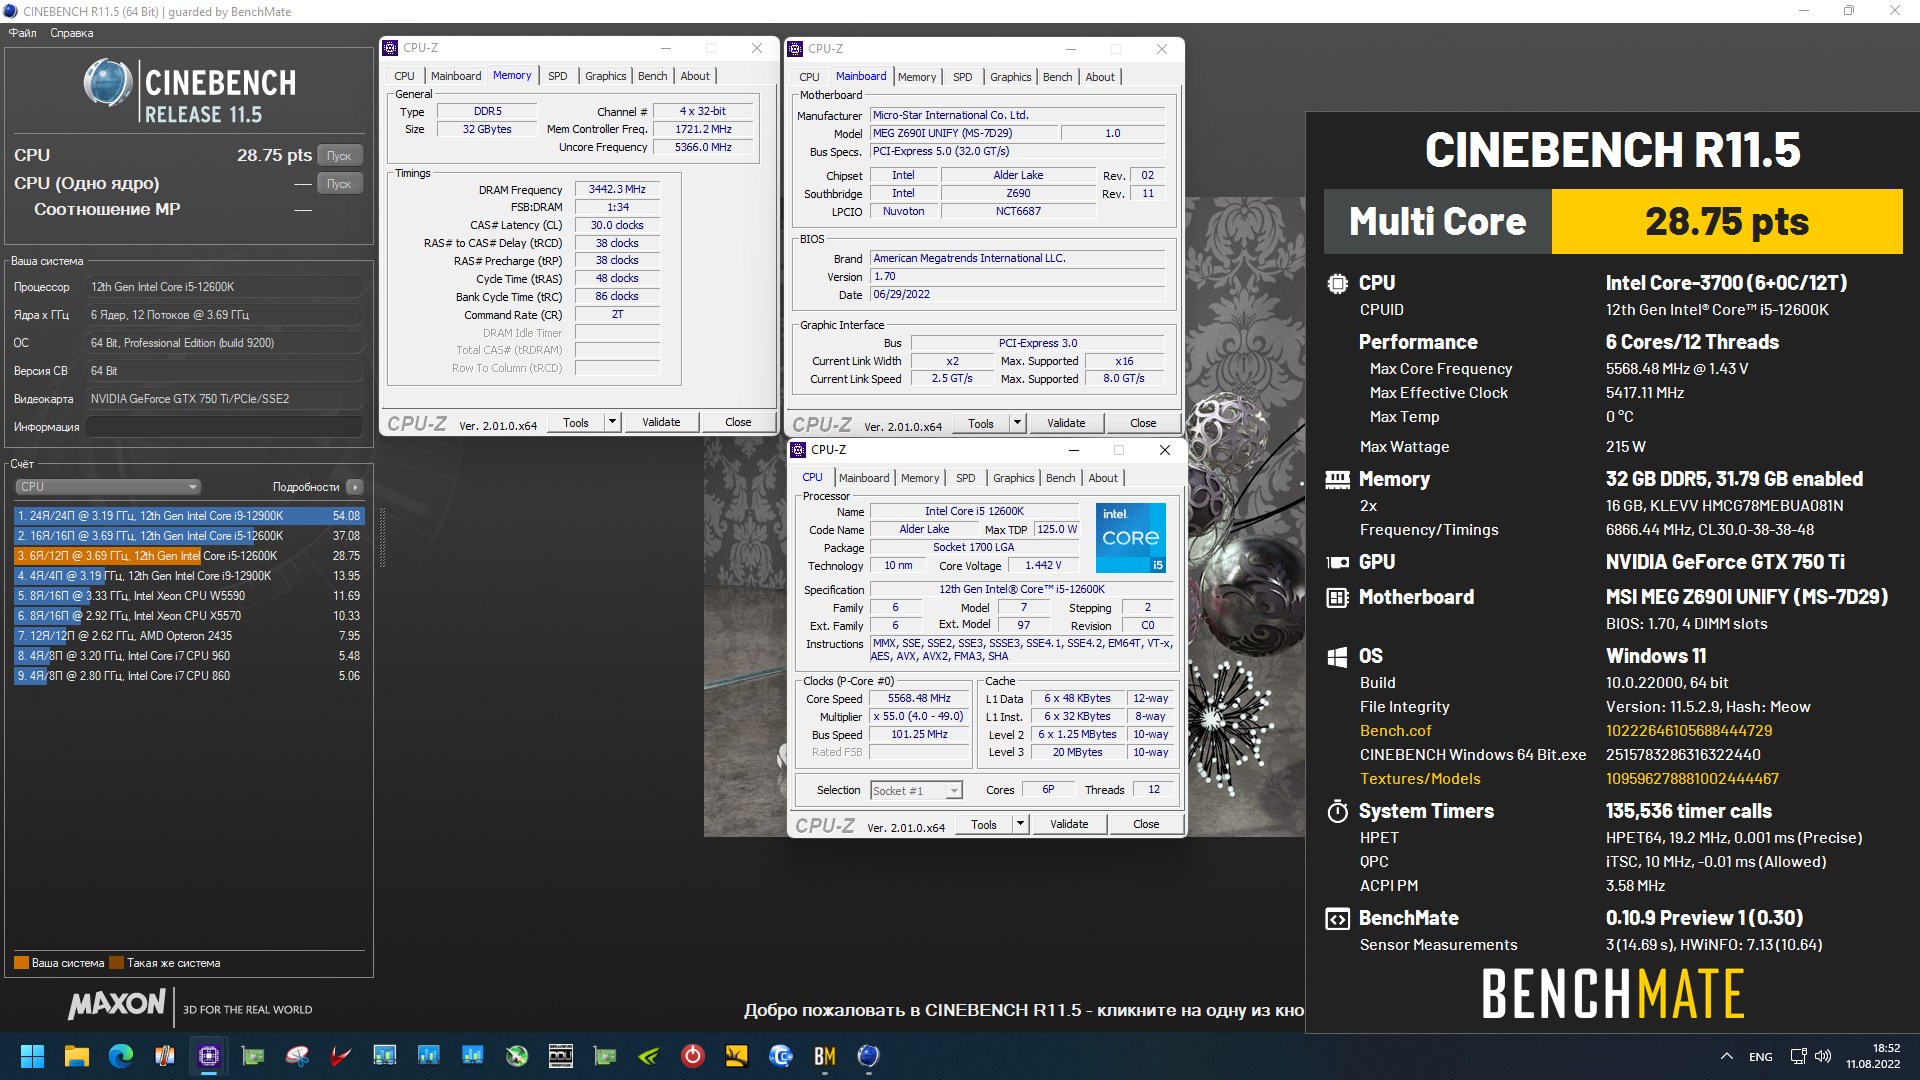Open the BenchMate BM taskbar icon

(x=825, y=1056)
